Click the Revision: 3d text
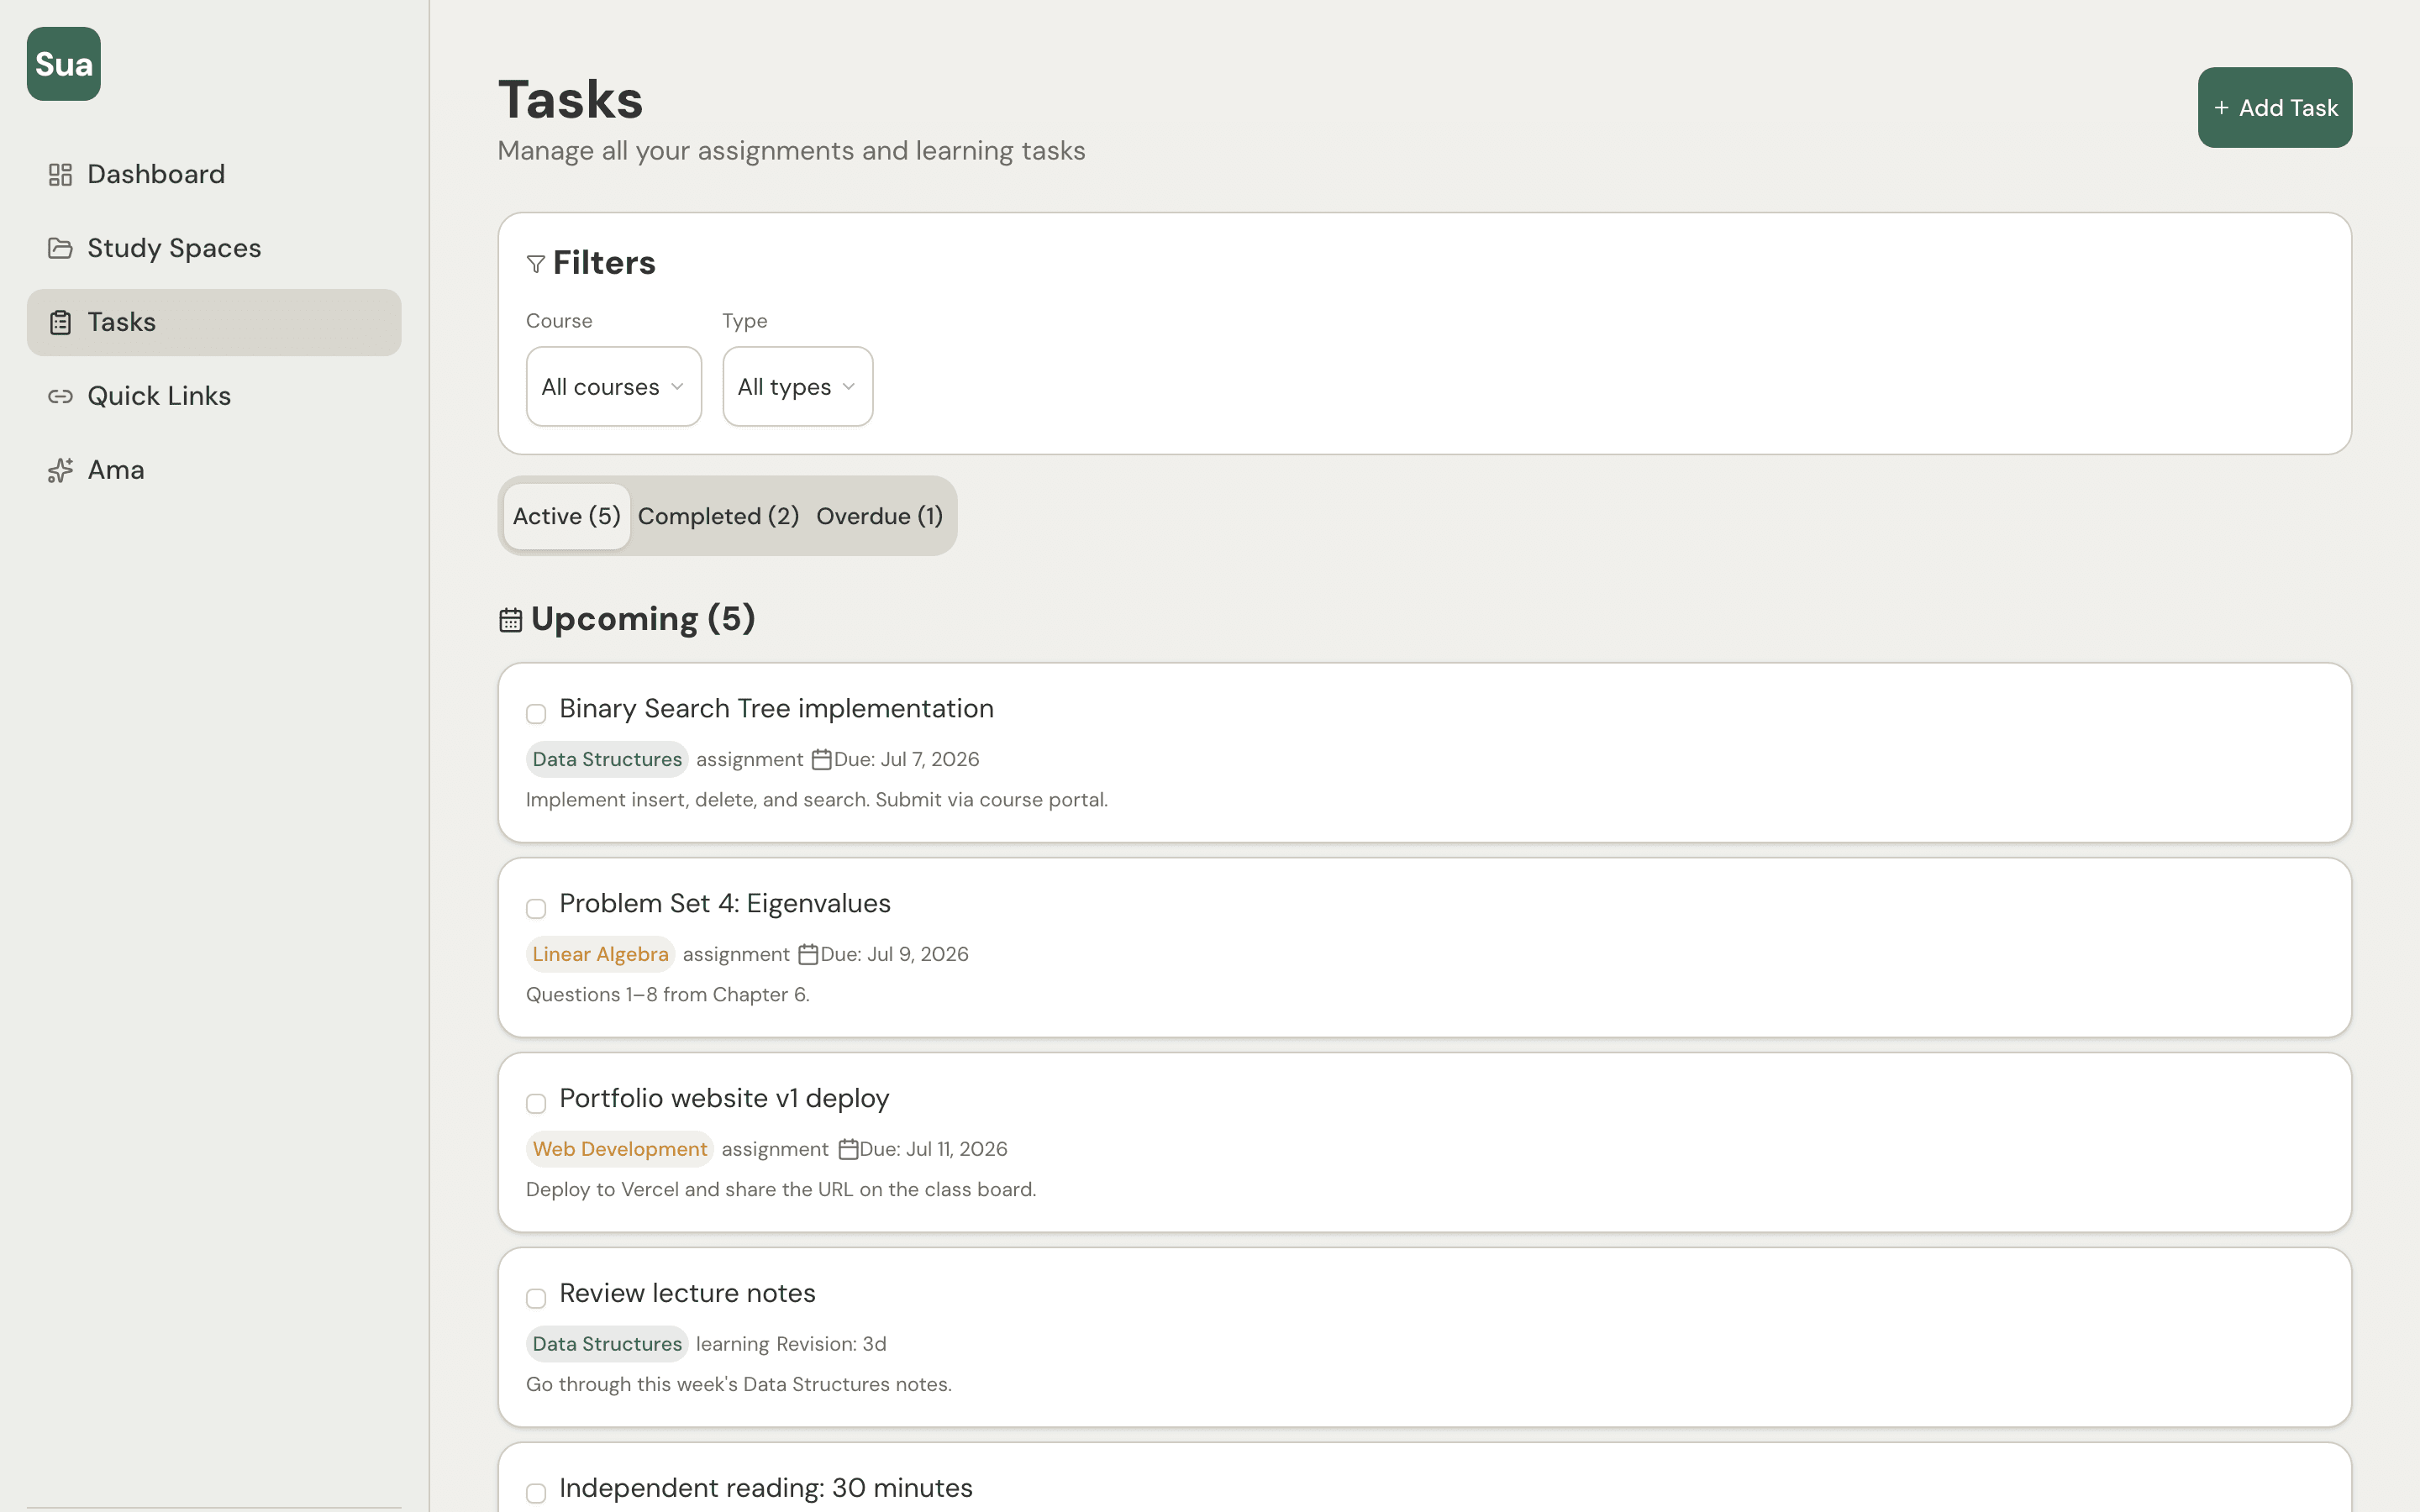The image size is (2420, 1512). (831, 1344)
